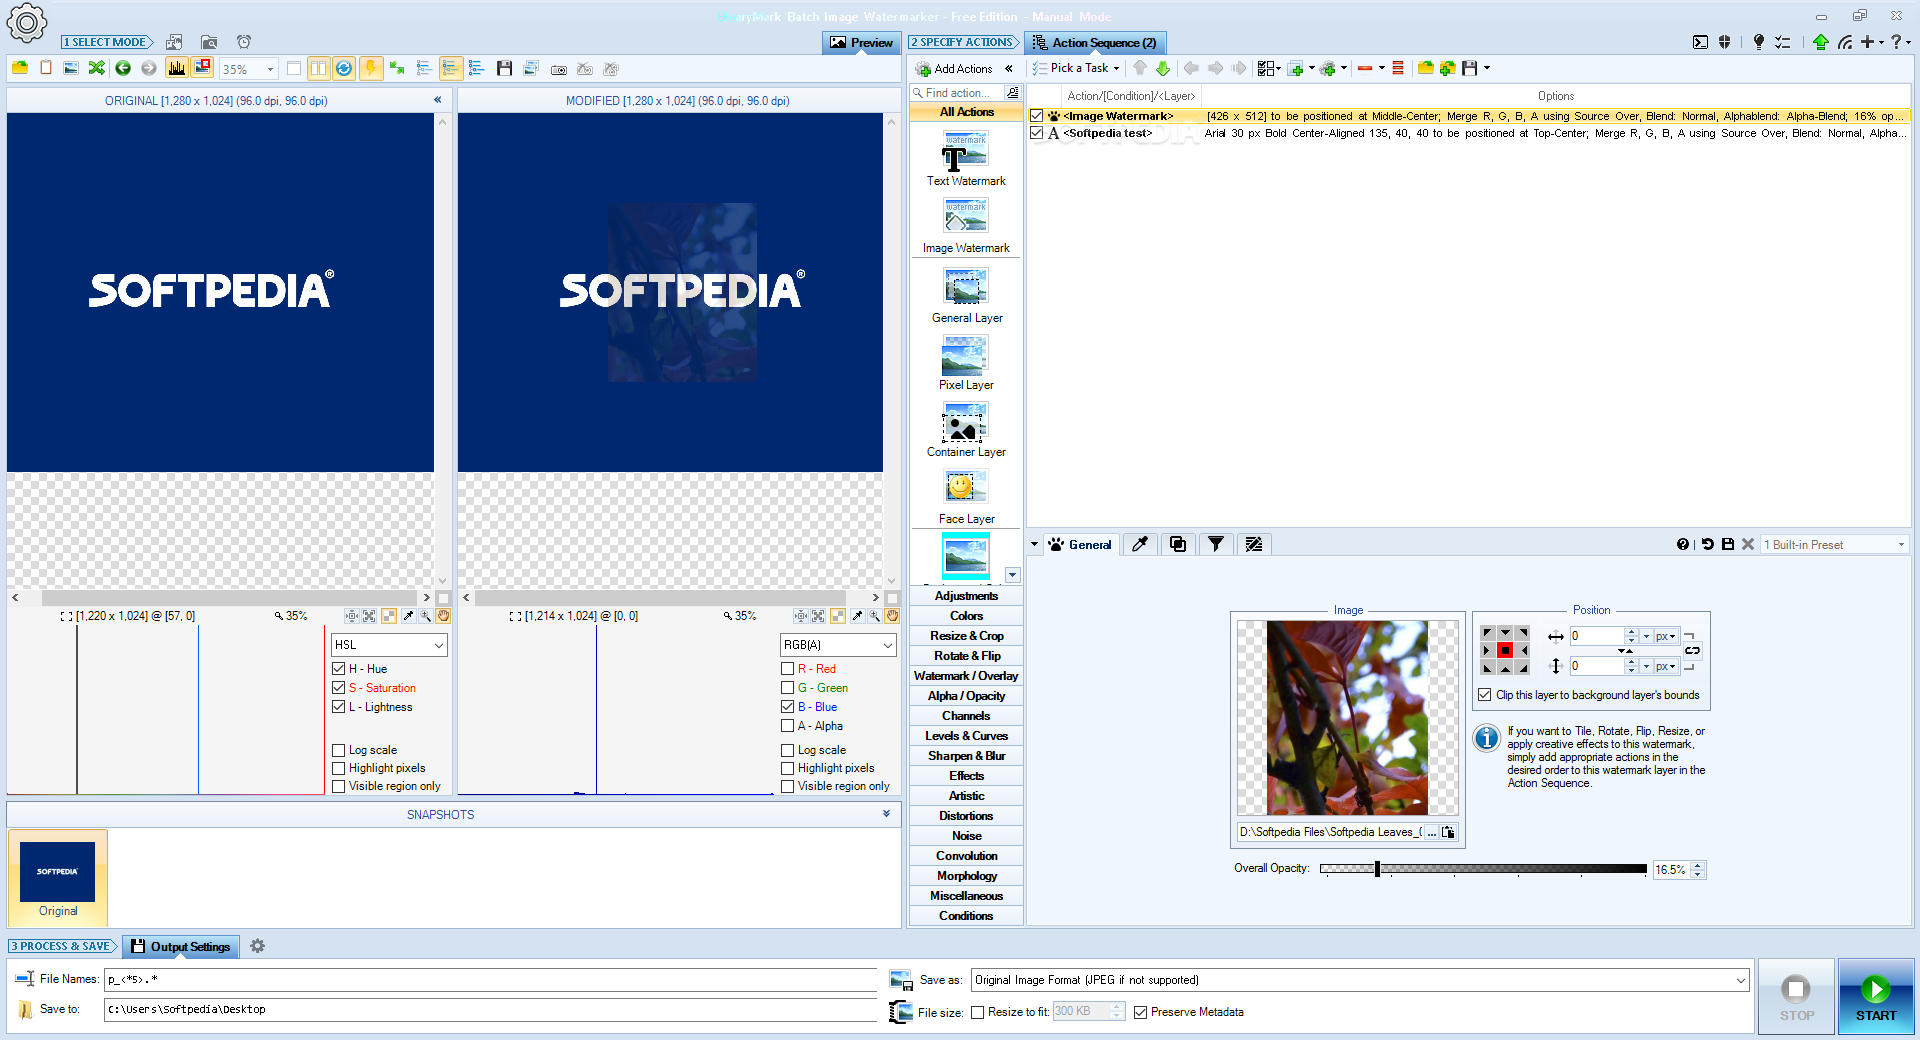Add a Face Layer action

pos(966,497)
